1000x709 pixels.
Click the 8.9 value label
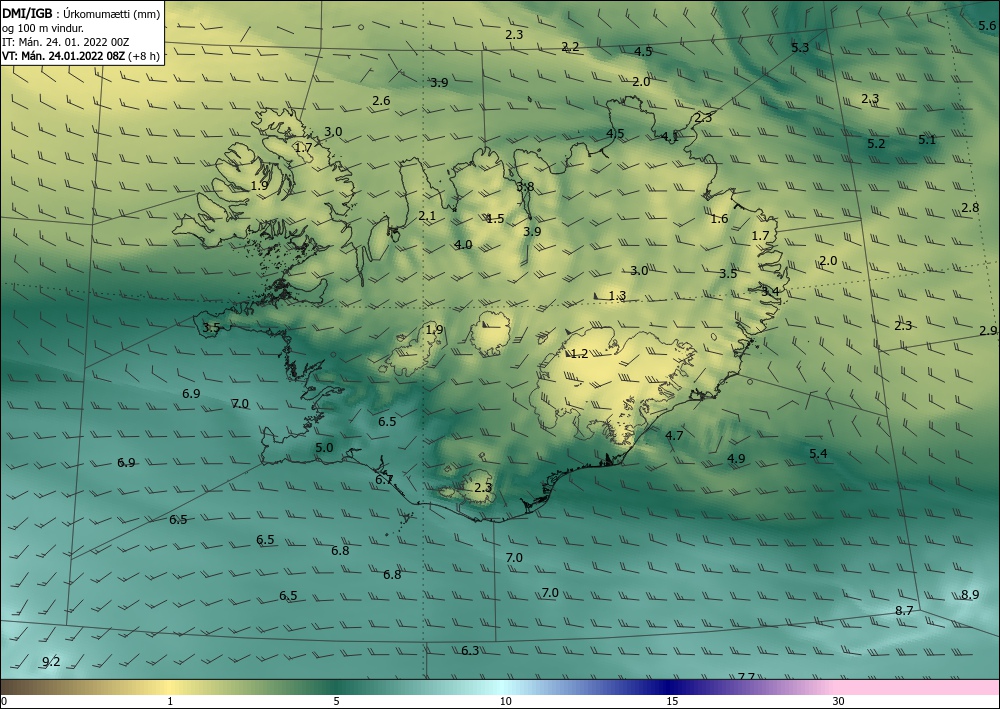point(970,595)
